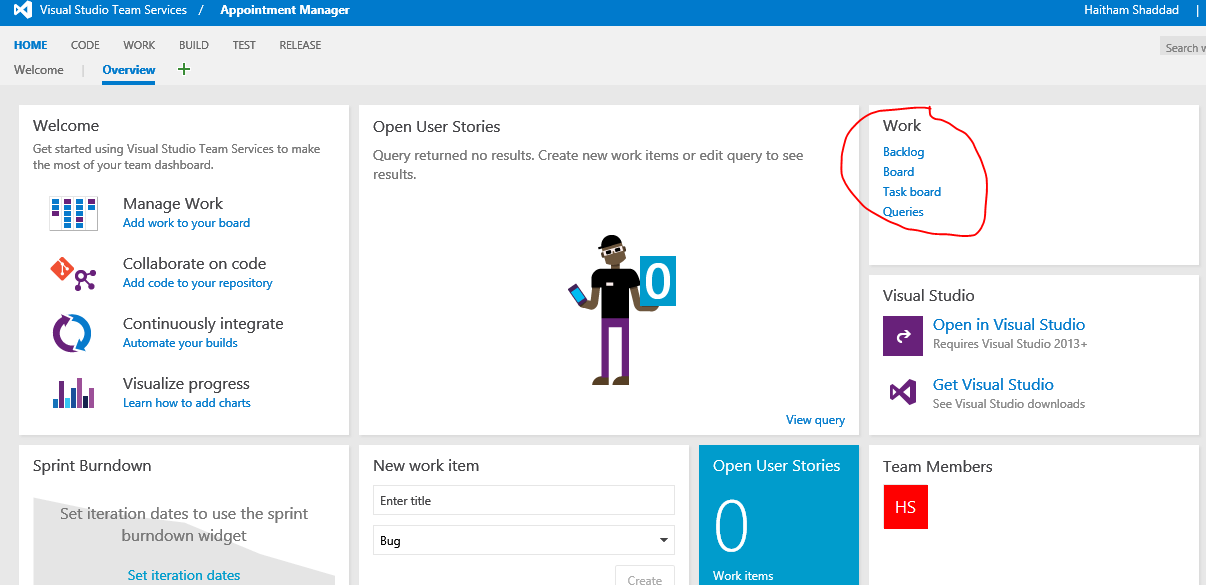Click the Get Visual Studio logo icon
The image size is (1206, 585).
(x=903, y=394)
